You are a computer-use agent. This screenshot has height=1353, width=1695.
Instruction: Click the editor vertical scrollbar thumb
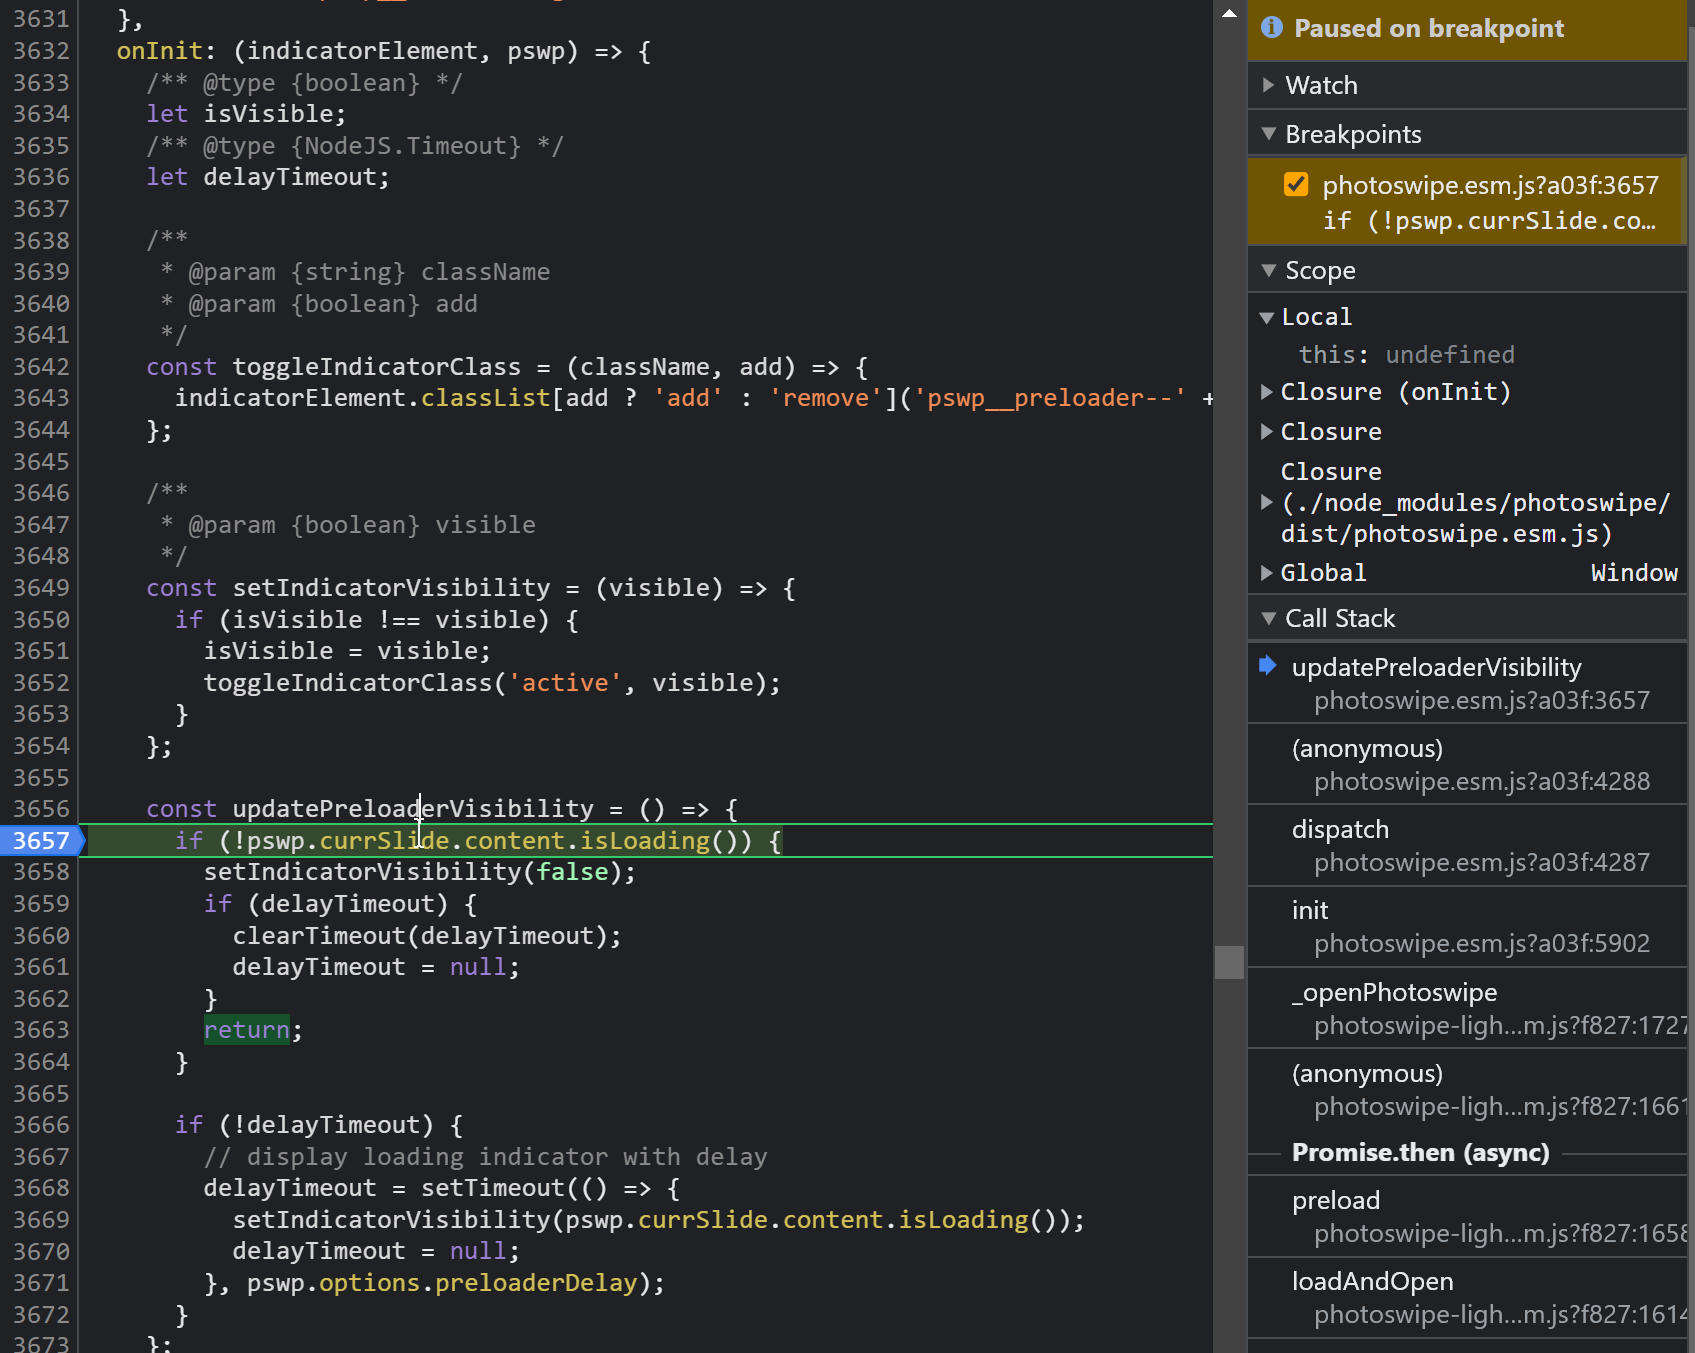pyautogui.click(x=1228, y=961)
